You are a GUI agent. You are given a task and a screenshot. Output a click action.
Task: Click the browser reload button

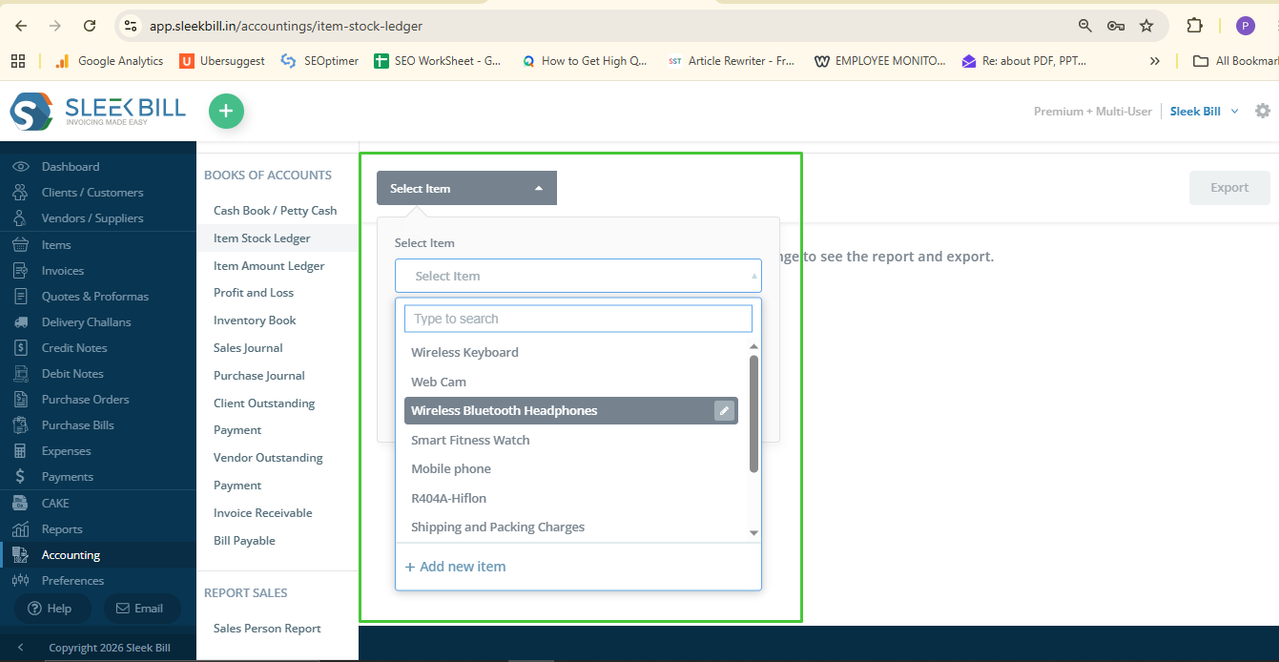pyautogui.click(x=90, y=26)
